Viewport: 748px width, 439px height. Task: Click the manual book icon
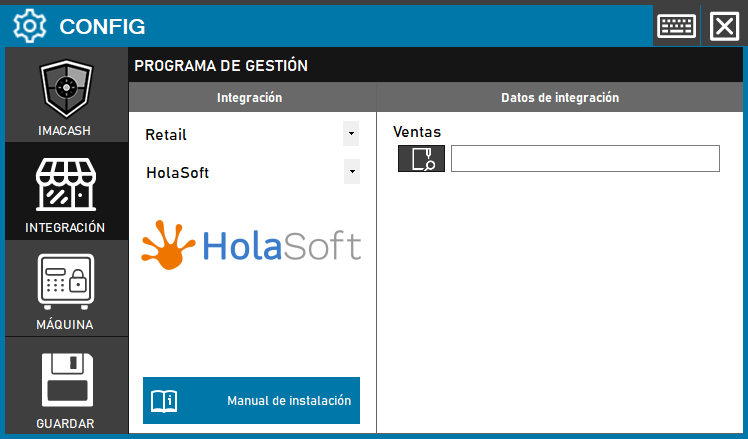tap(163, 401)
